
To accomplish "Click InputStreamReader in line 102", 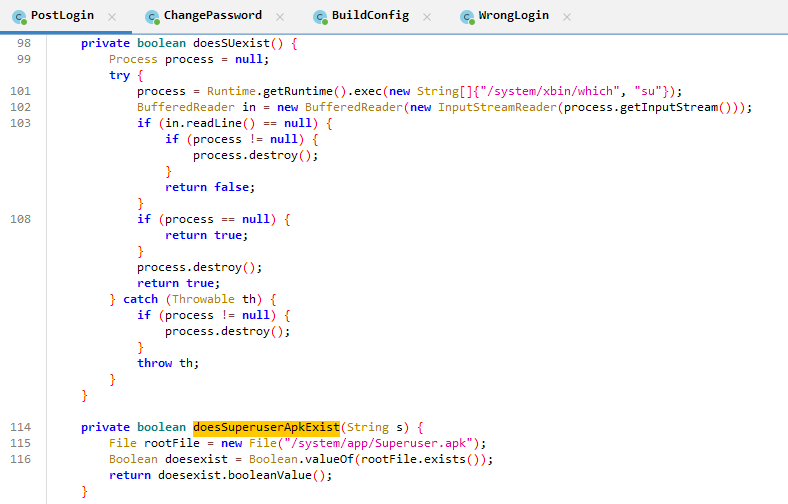I will pyautogui.click(x=497, y=108).
